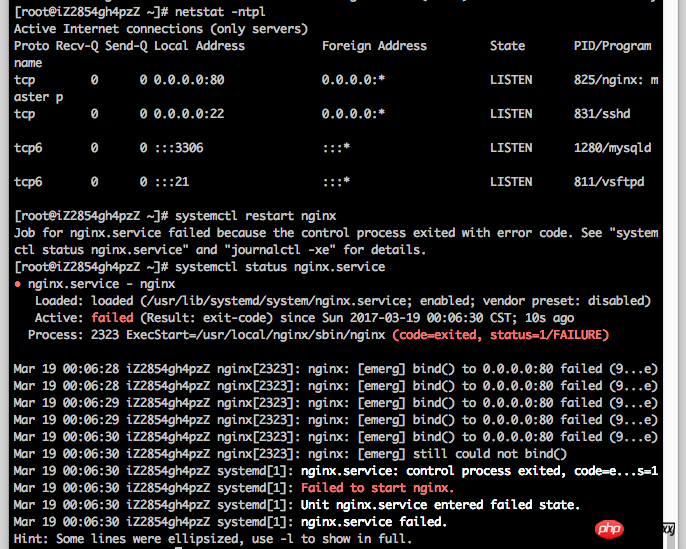The height and width of the screenshot is (549, 686).
Task: Click 'systemctl restart nginx' command text
Action: point(256,216)
